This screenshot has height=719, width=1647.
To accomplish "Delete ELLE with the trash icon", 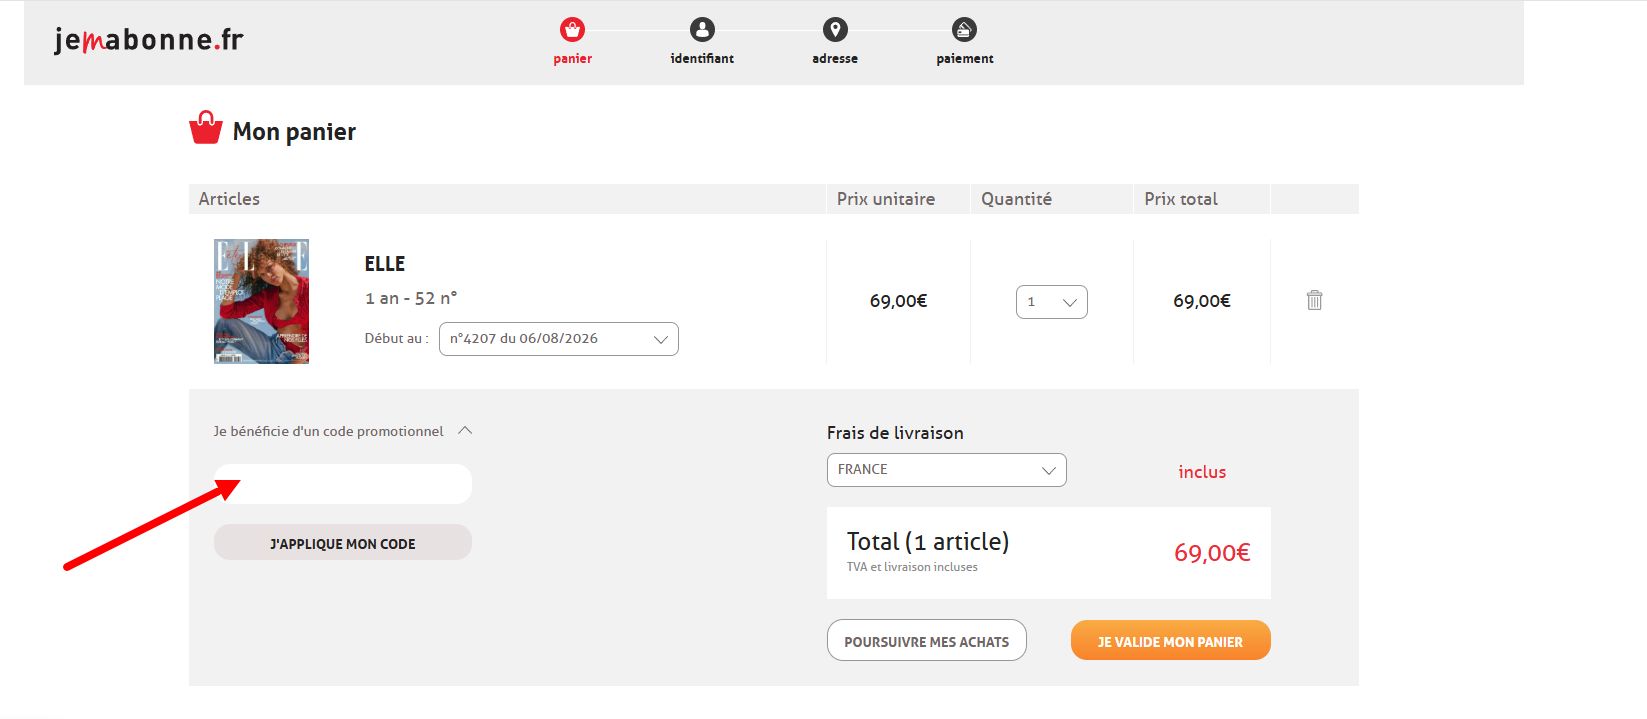I will (x=1314, y=300).
